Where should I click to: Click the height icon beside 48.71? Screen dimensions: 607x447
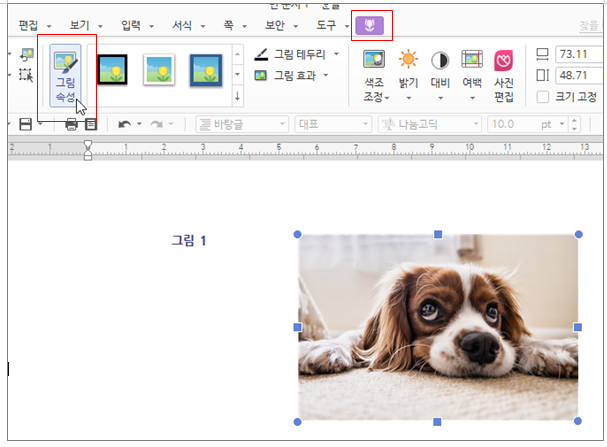(542, 75)
